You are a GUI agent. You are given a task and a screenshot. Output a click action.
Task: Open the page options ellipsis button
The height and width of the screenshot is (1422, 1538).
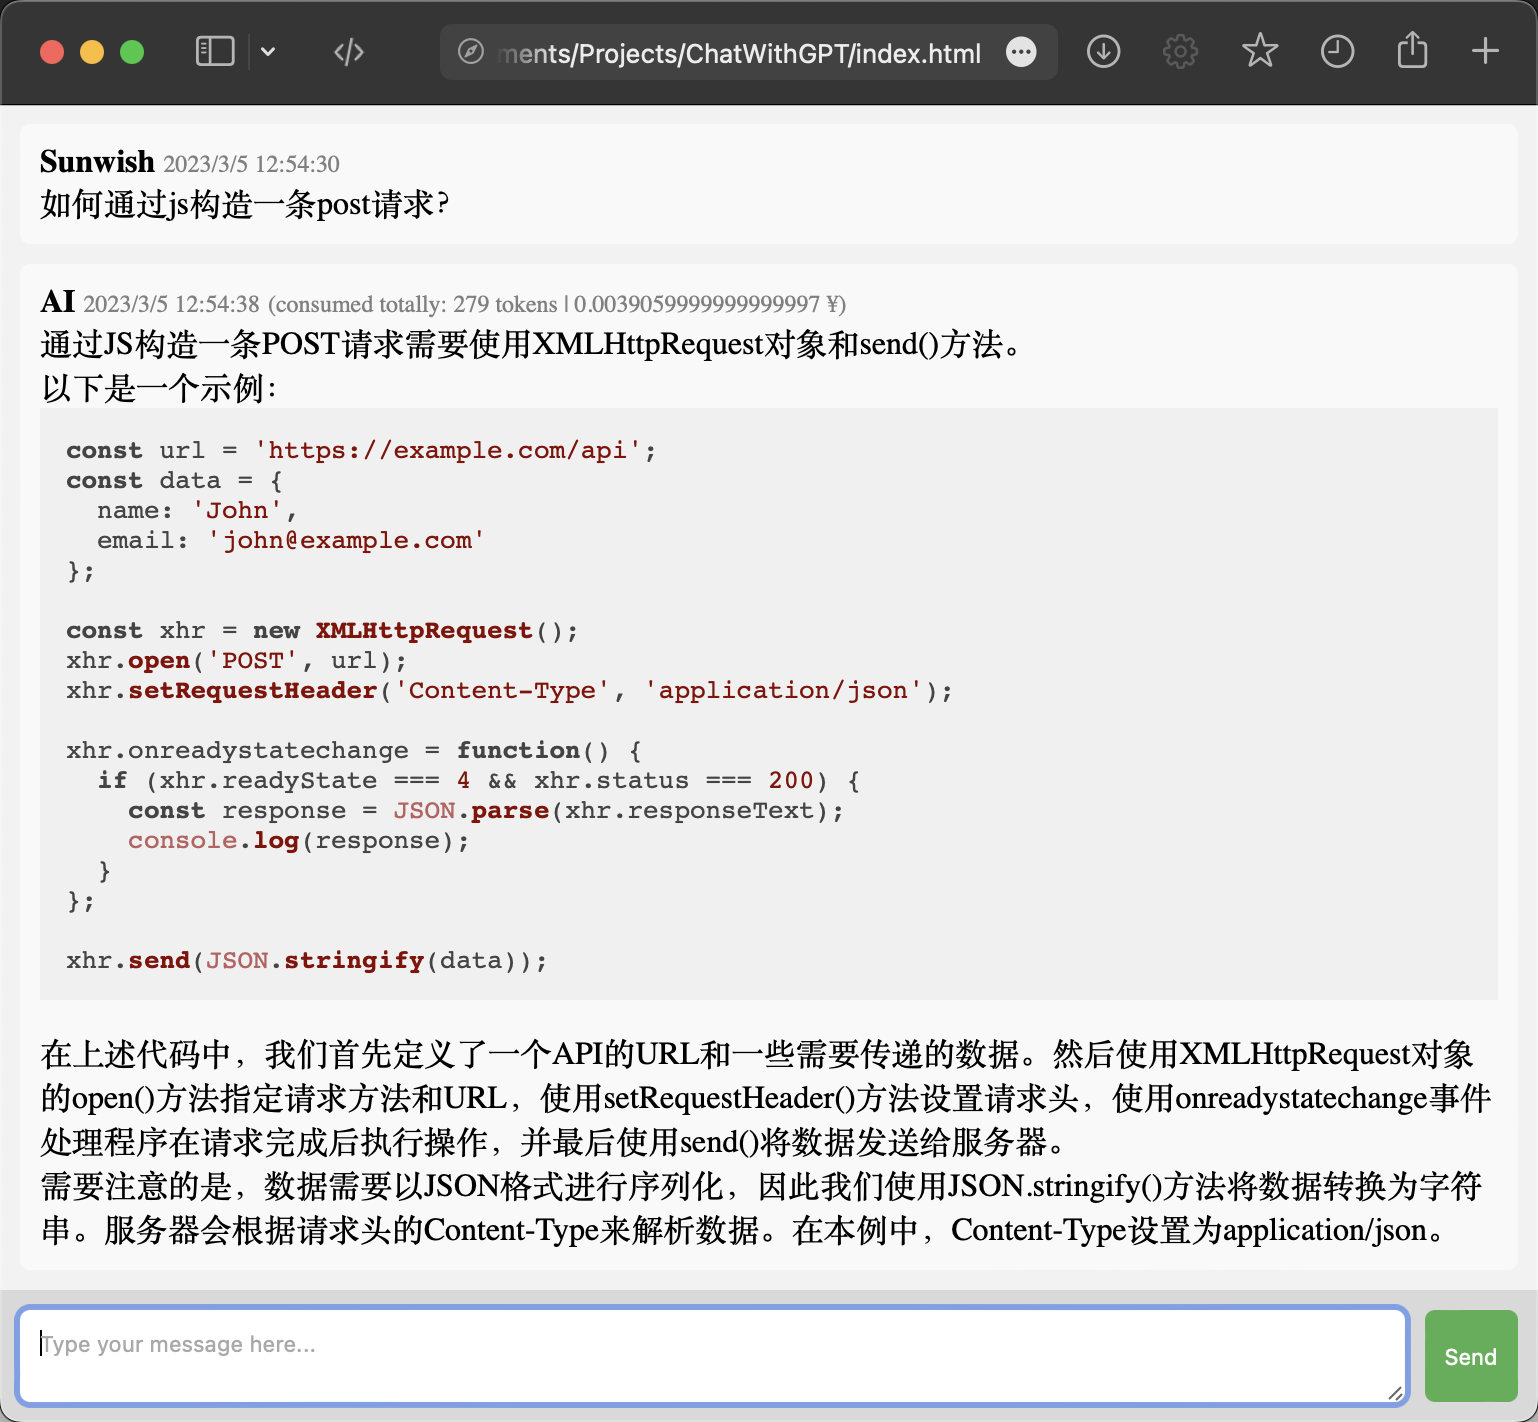coord(1021,52)
